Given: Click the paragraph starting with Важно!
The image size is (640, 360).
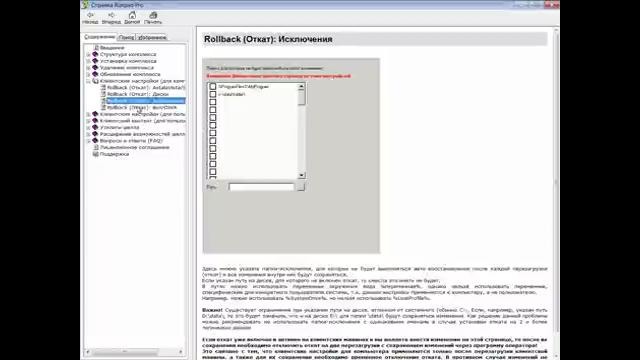Looking at the screenshot, I should [x=375, y=319].
